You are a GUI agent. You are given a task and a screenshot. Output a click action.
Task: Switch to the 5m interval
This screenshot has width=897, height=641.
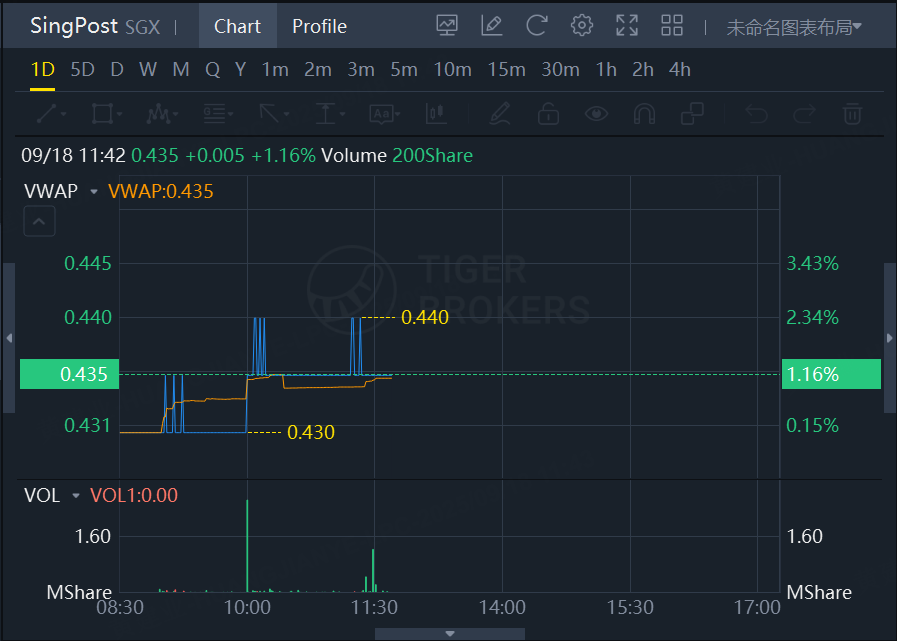404,70
